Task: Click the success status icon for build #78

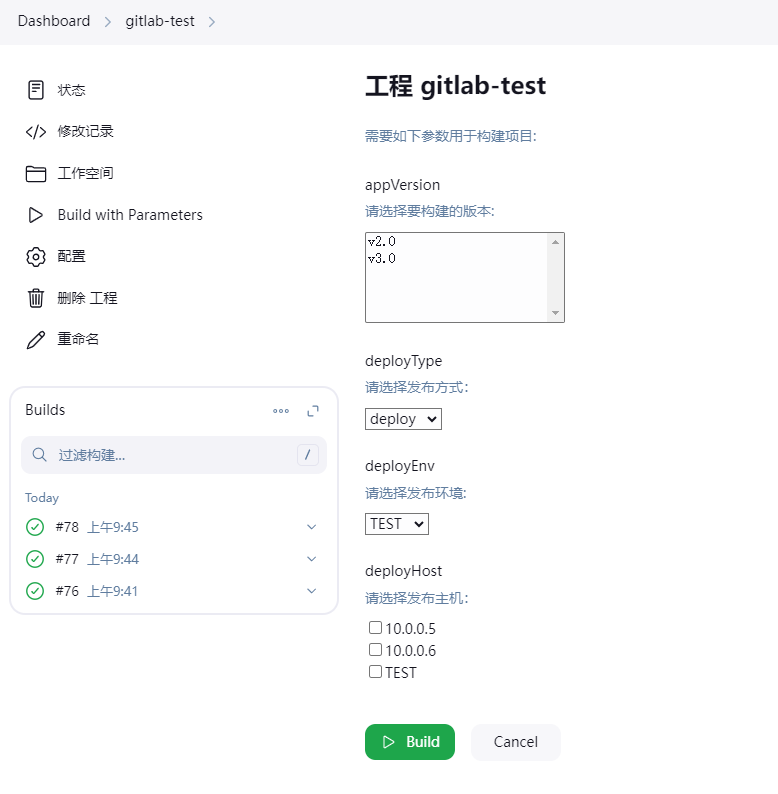Action: pos(35,527)
